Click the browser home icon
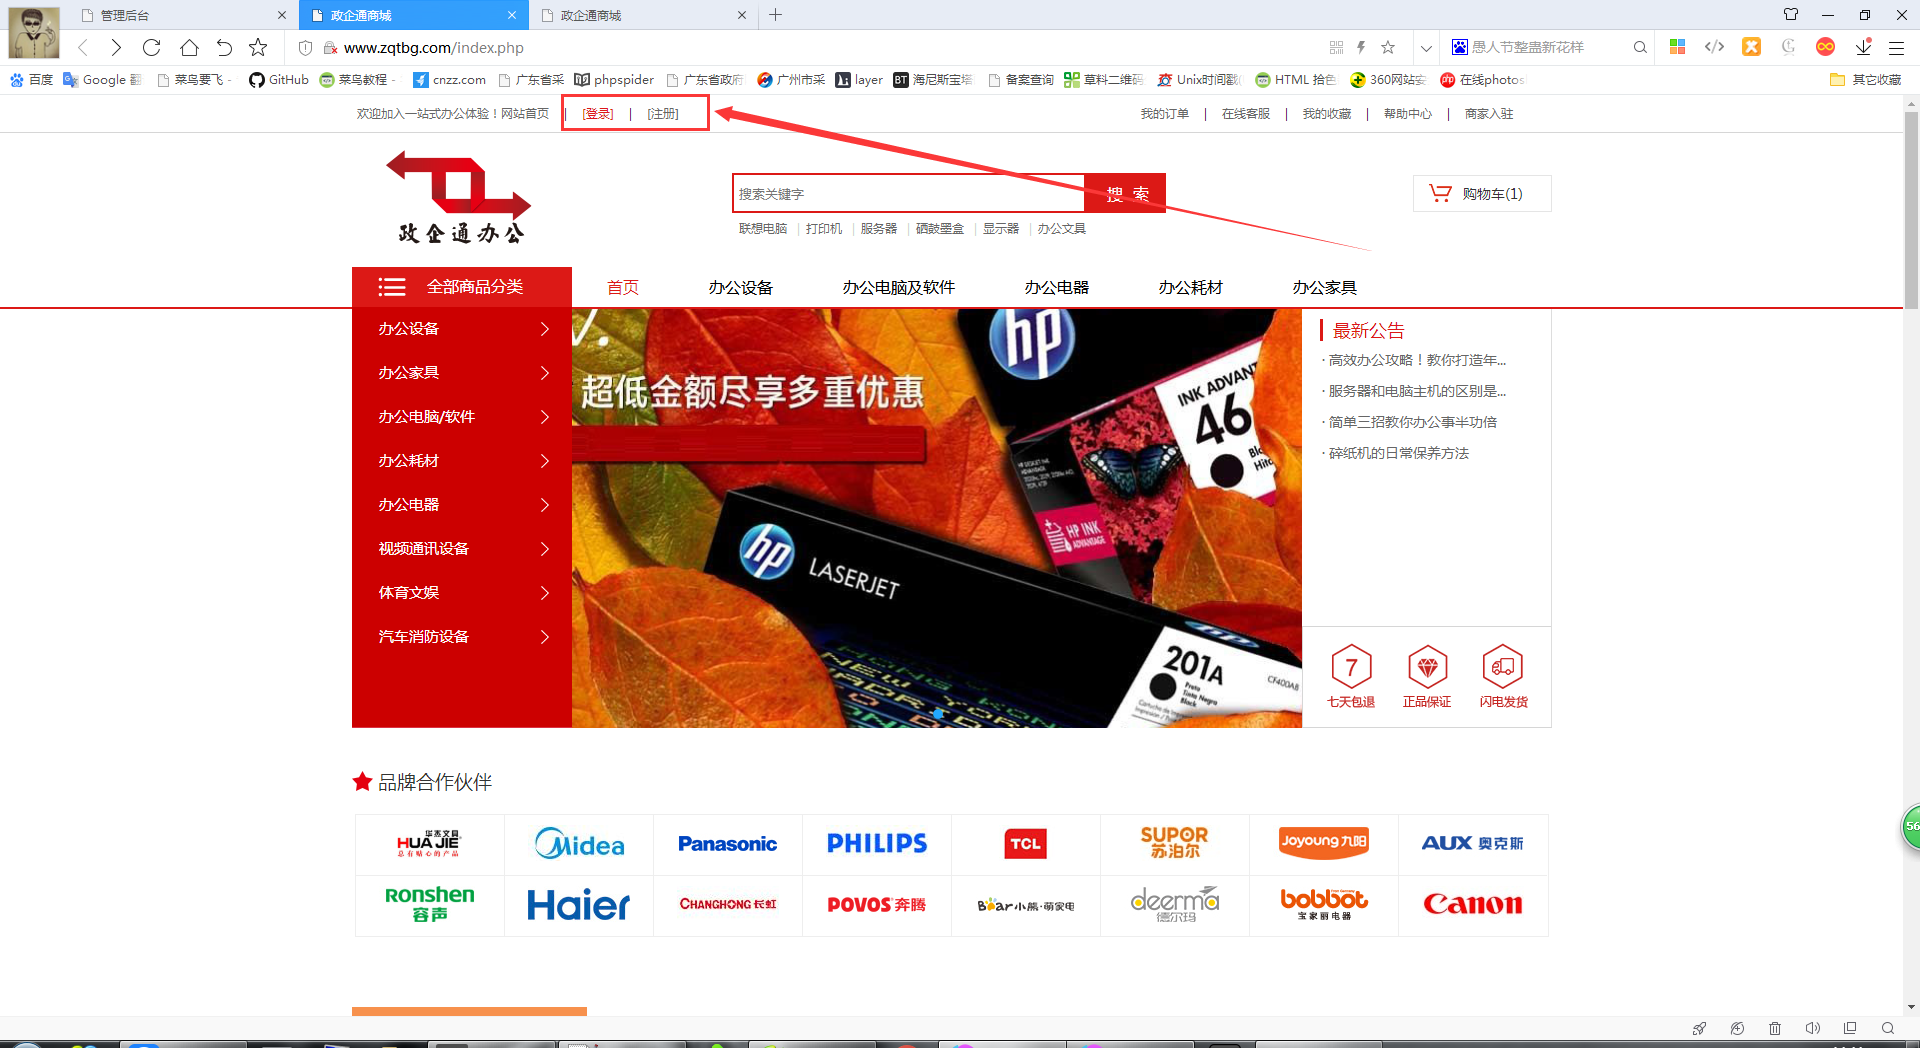Screen dimensions: 1920x1048 pos(189,47)
